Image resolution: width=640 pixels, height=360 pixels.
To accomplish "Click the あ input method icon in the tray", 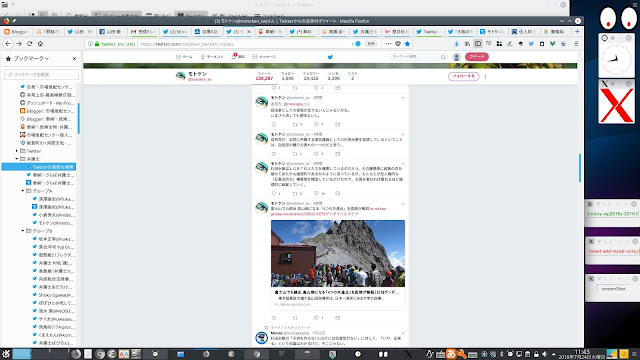I will pos(451,354).
